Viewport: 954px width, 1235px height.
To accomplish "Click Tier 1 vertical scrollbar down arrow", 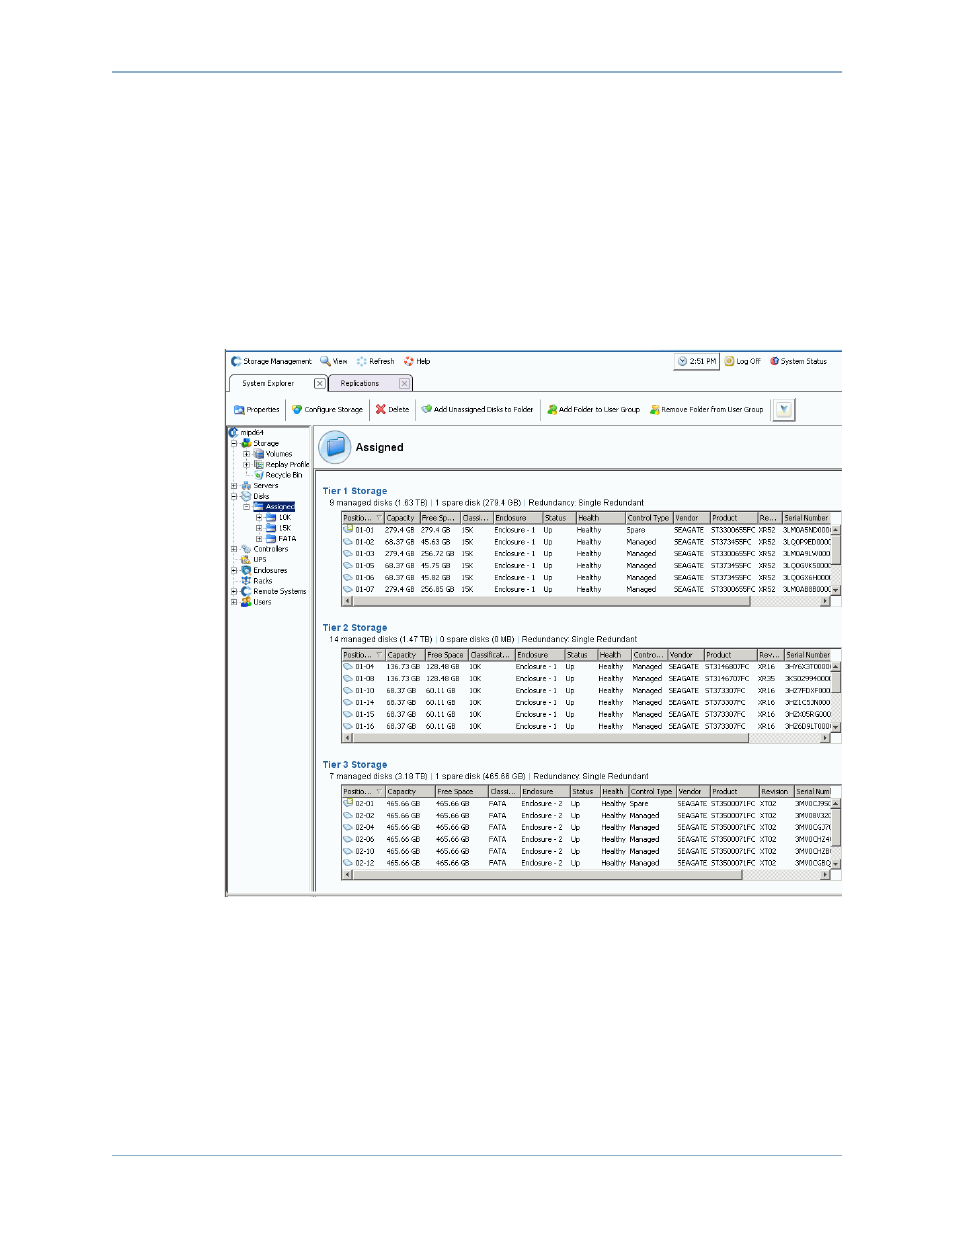I will pos(836,590).
